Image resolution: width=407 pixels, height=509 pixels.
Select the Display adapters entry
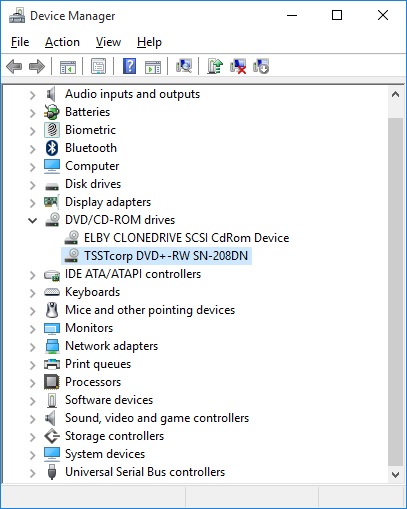click(x=108, y=202)
